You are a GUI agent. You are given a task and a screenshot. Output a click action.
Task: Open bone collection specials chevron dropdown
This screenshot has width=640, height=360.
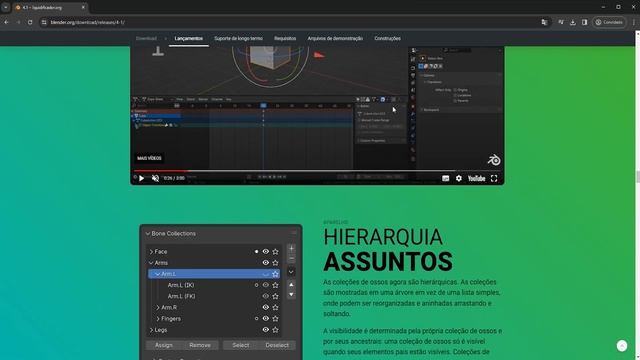291,272
